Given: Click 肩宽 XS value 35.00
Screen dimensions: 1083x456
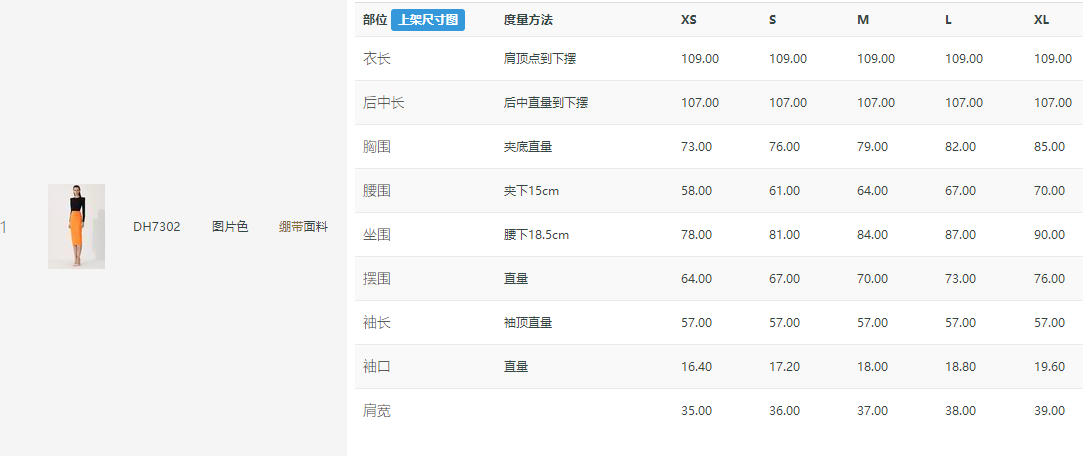Looking at the screenshot, I should click(x=696, y=411).
